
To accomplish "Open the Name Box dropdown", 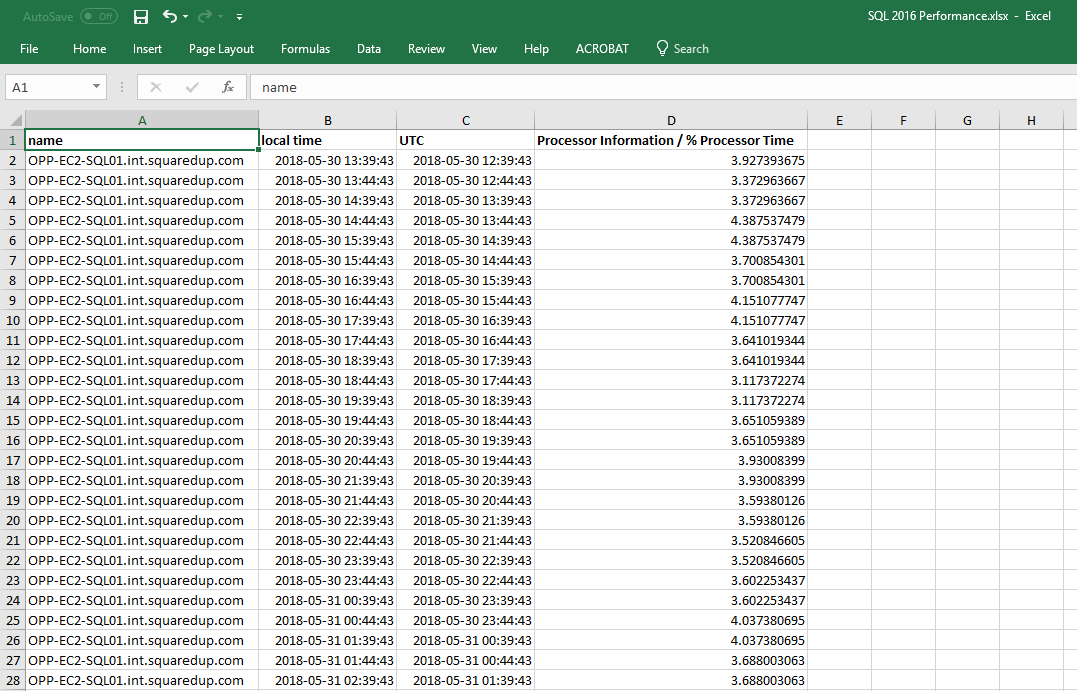I will [98, 87].
